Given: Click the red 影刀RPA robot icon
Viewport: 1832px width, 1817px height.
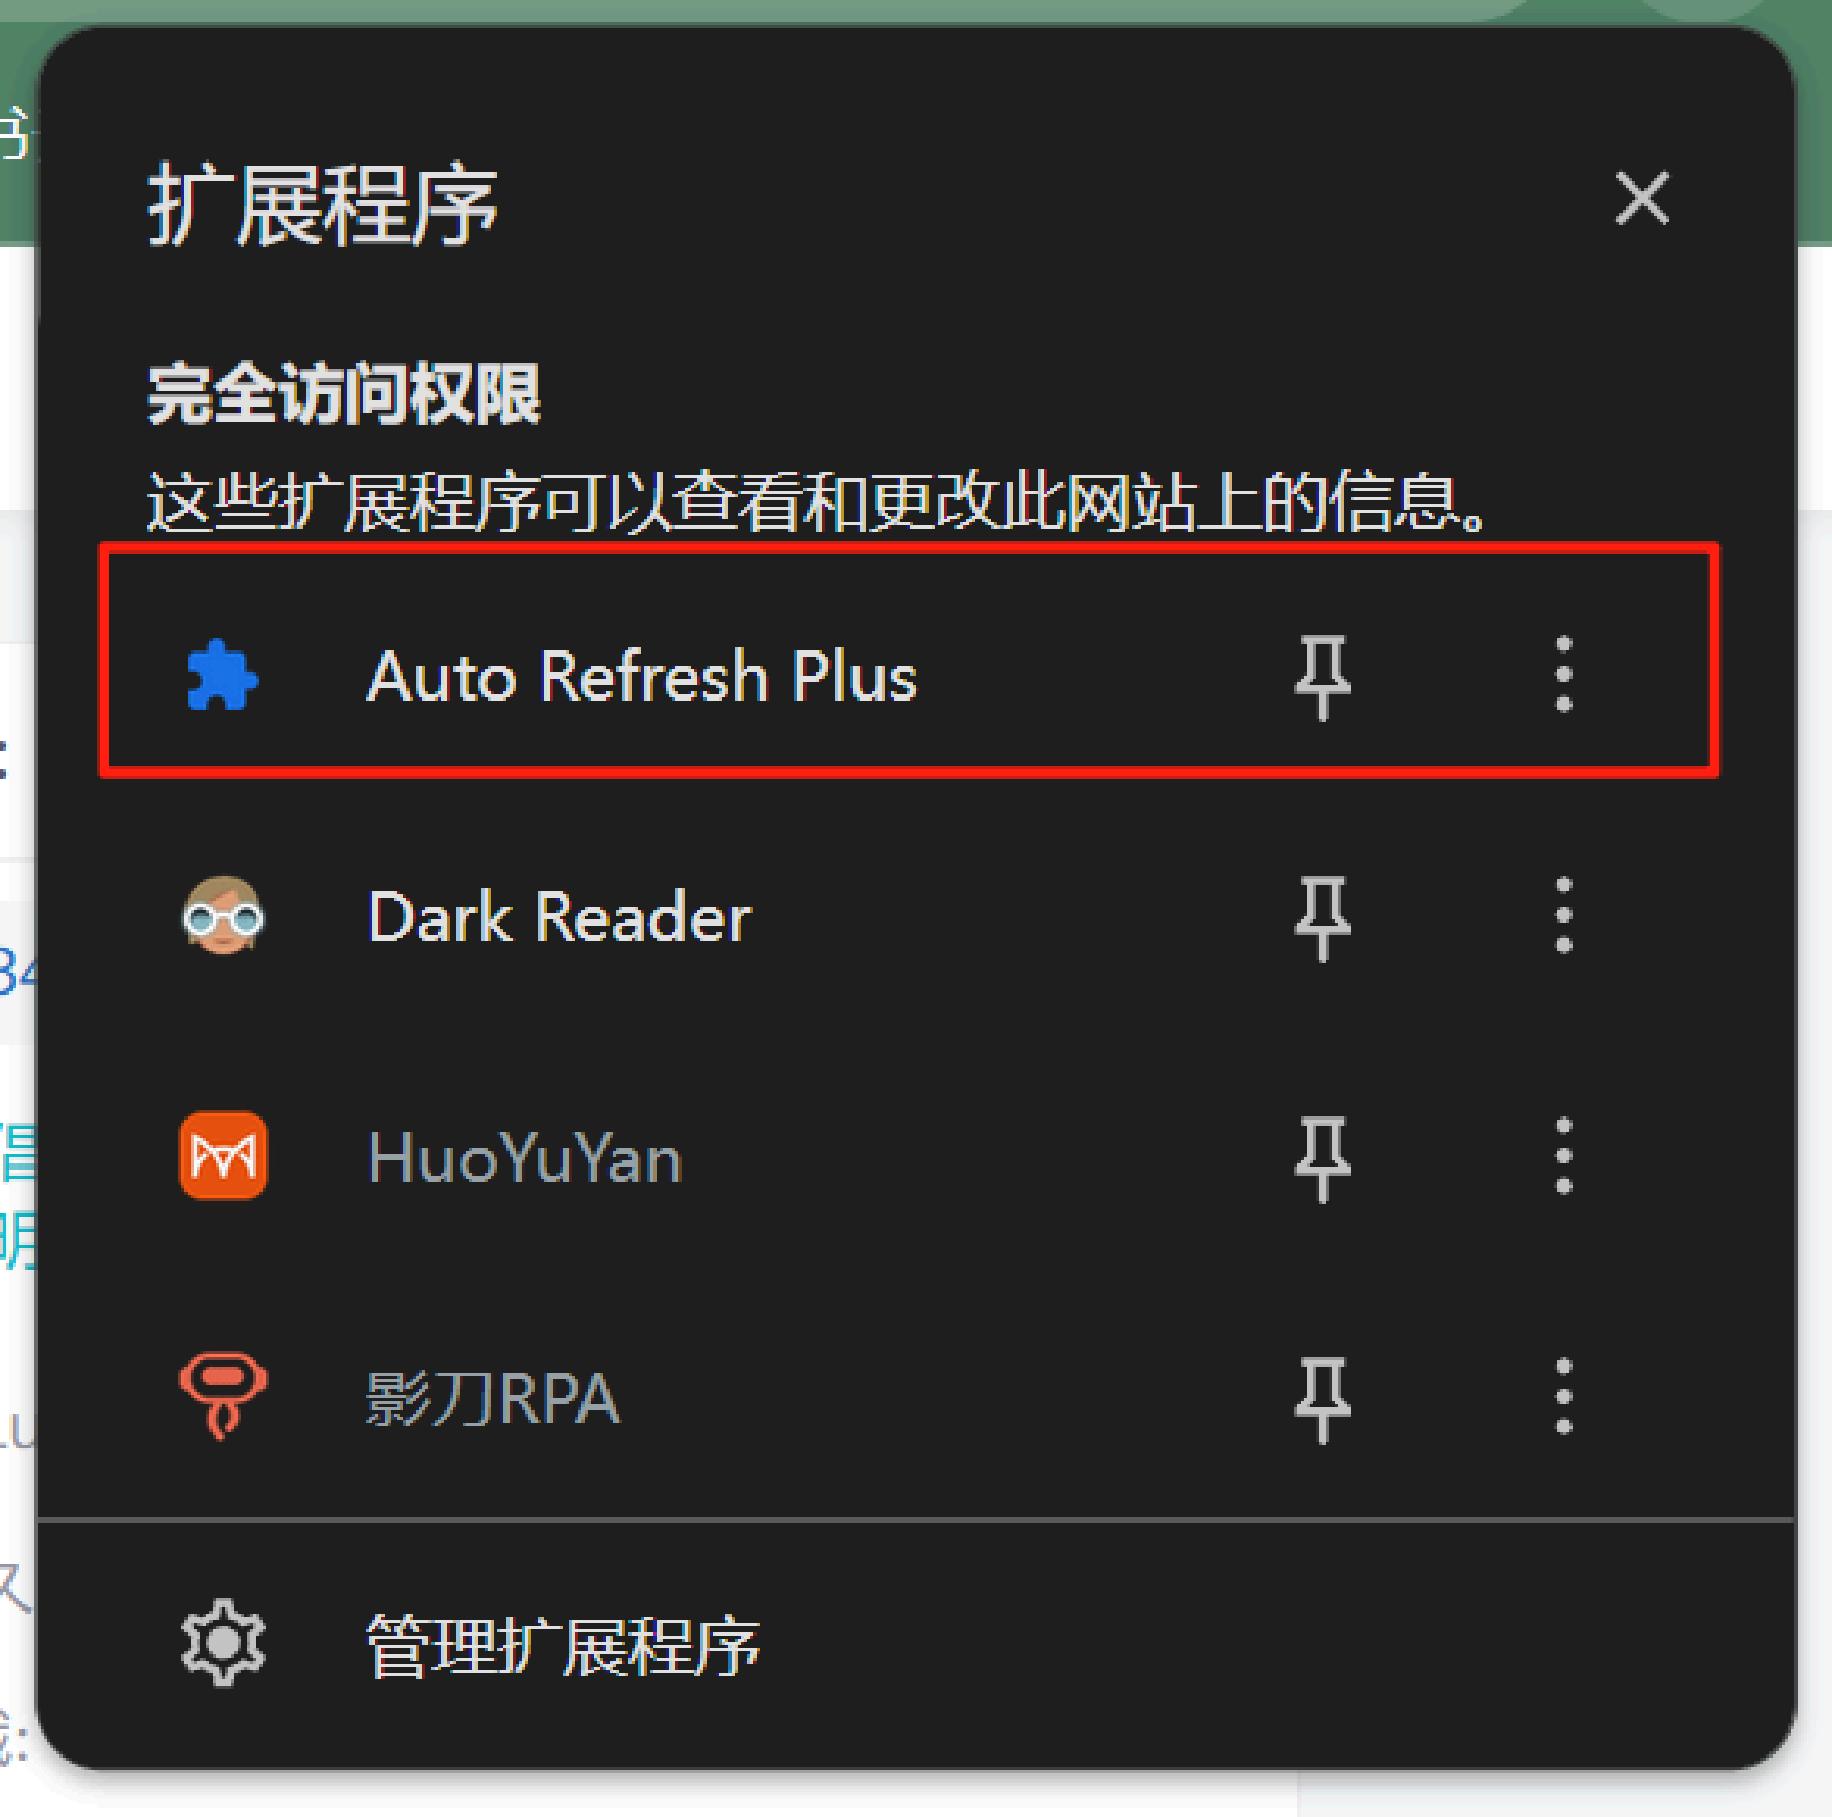Looking at the screenshot, I should coord(223,1396).
